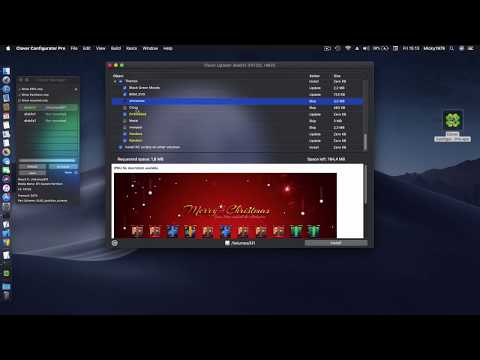Viewport: 480px width, 360px height.
Task: Toggle the Black Green Moody theme checkbox
Action: [125, 88]
